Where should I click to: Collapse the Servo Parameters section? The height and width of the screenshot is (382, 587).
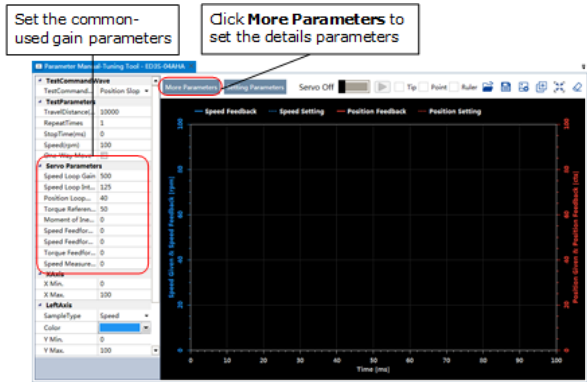click(x=40, y=166)
